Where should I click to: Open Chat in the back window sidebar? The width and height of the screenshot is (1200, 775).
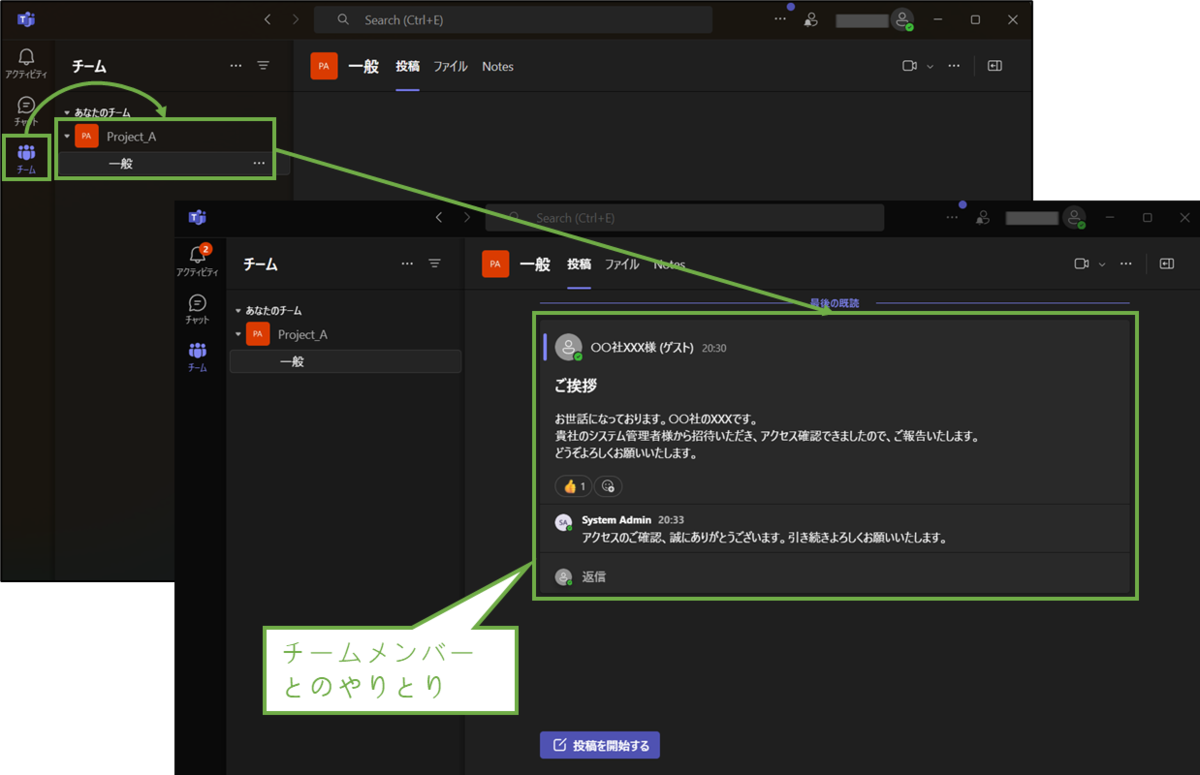coord(26,111)
